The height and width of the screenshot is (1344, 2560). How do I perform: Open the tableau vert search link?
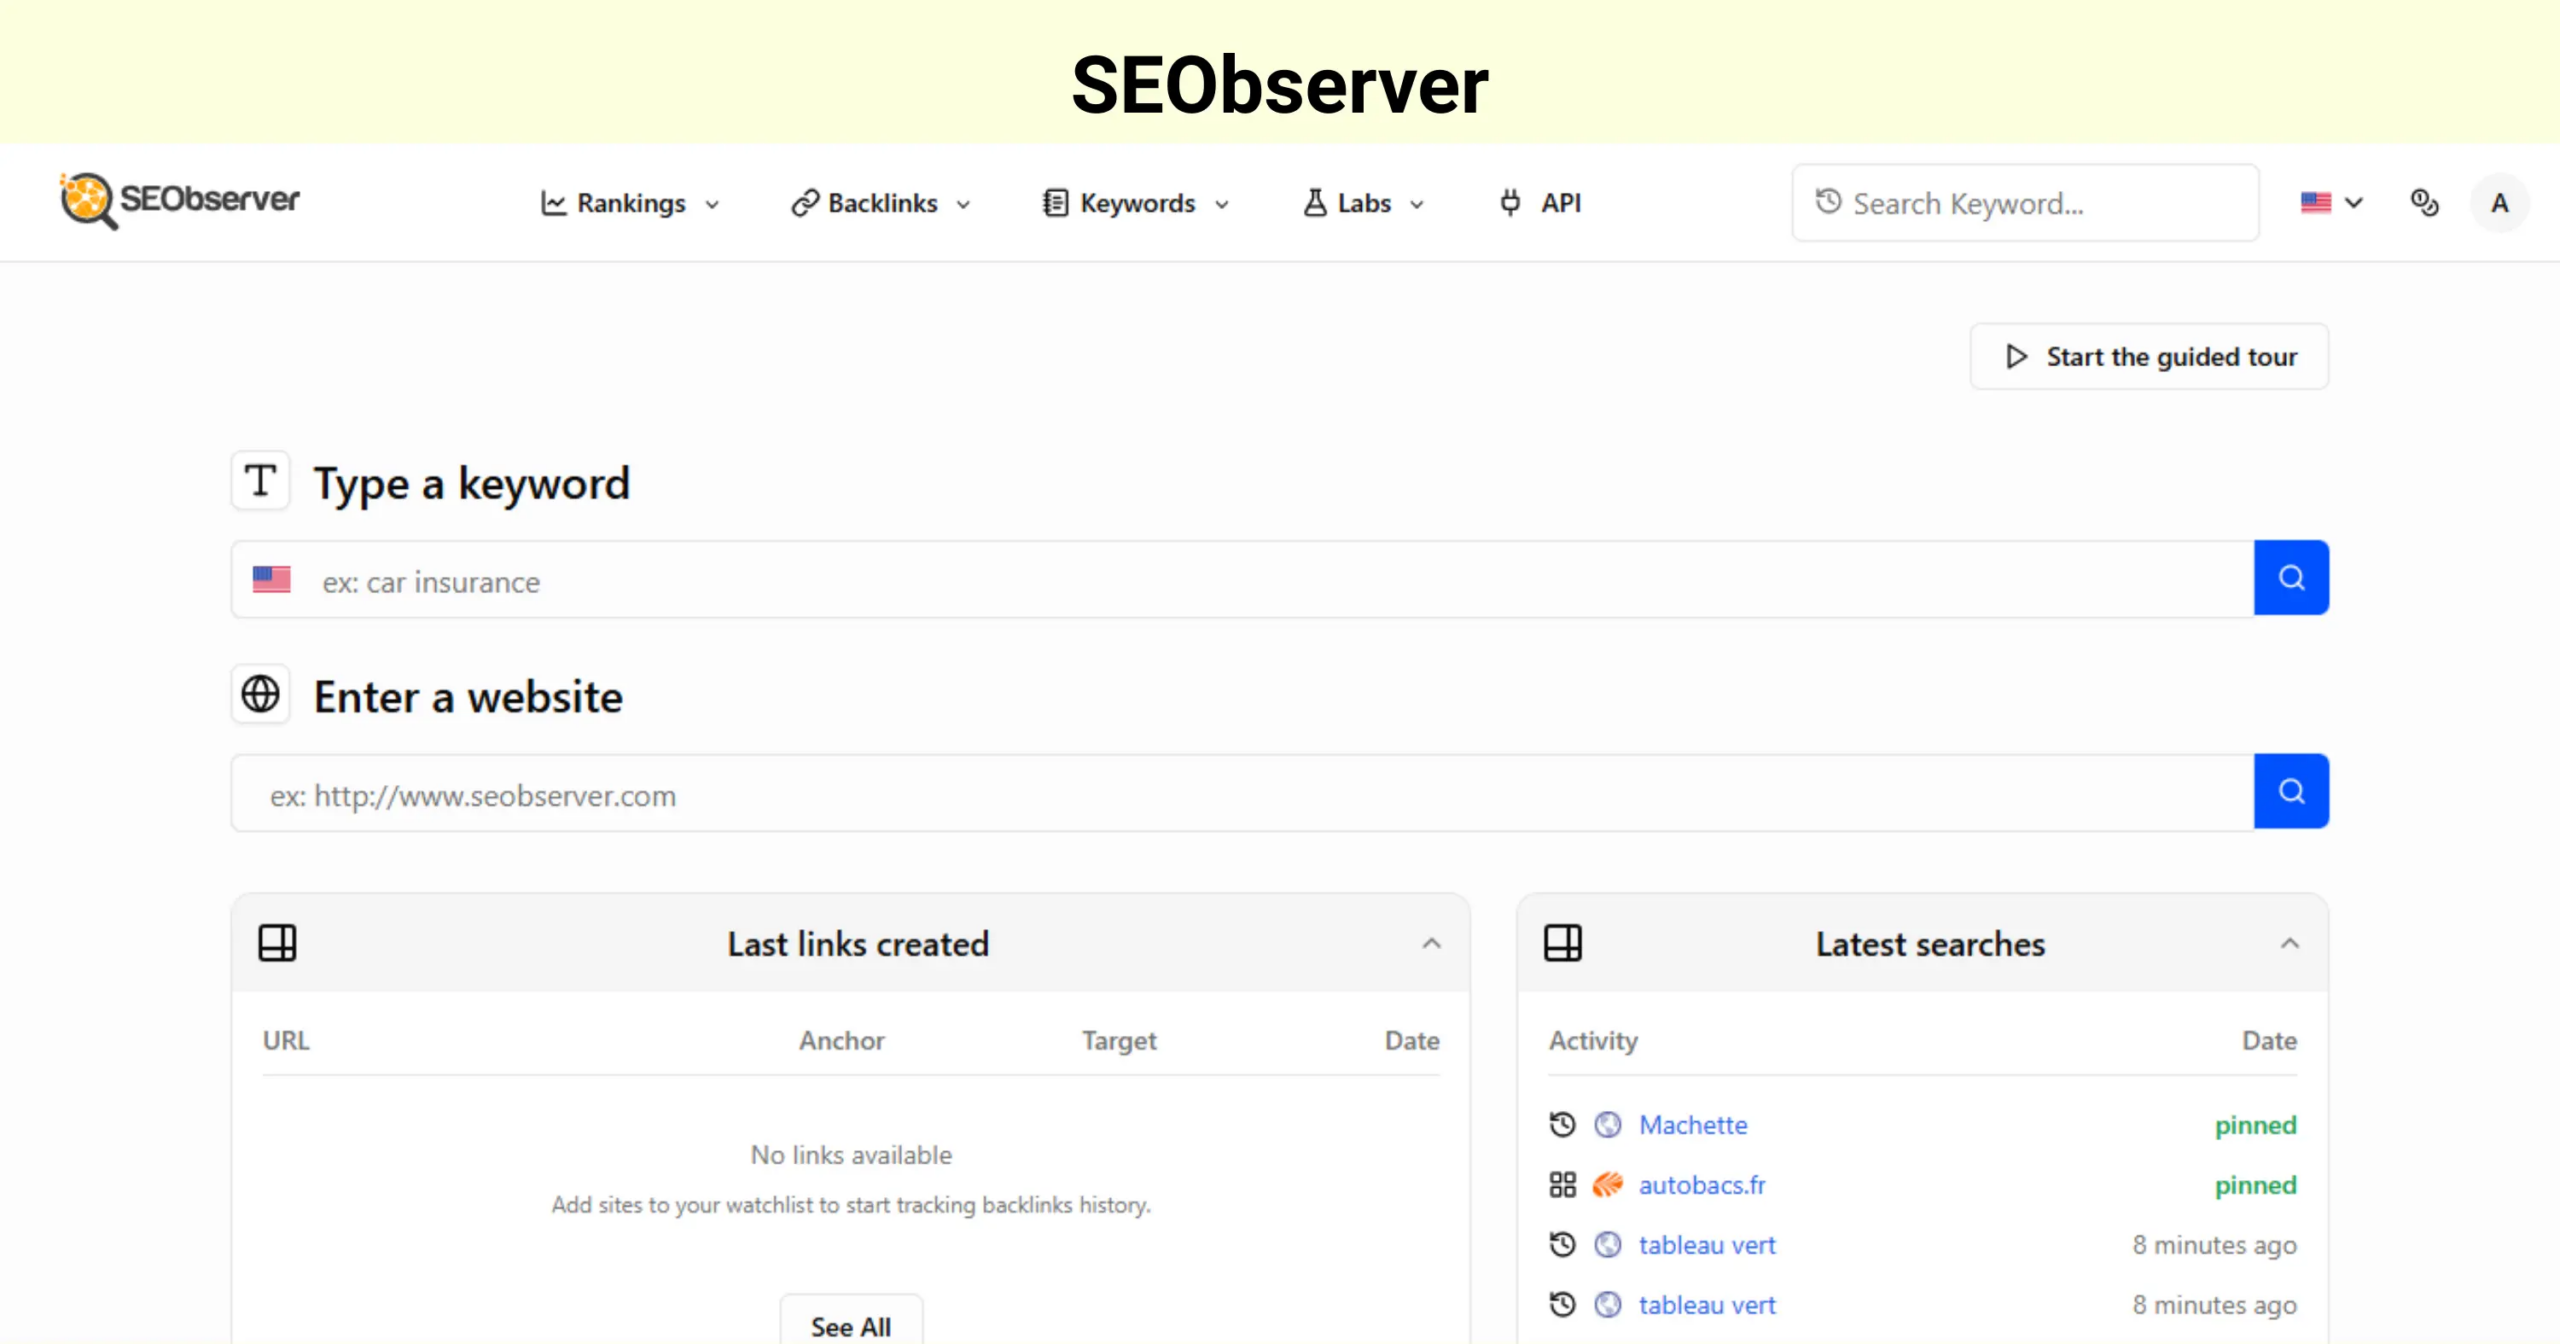1706,1244
